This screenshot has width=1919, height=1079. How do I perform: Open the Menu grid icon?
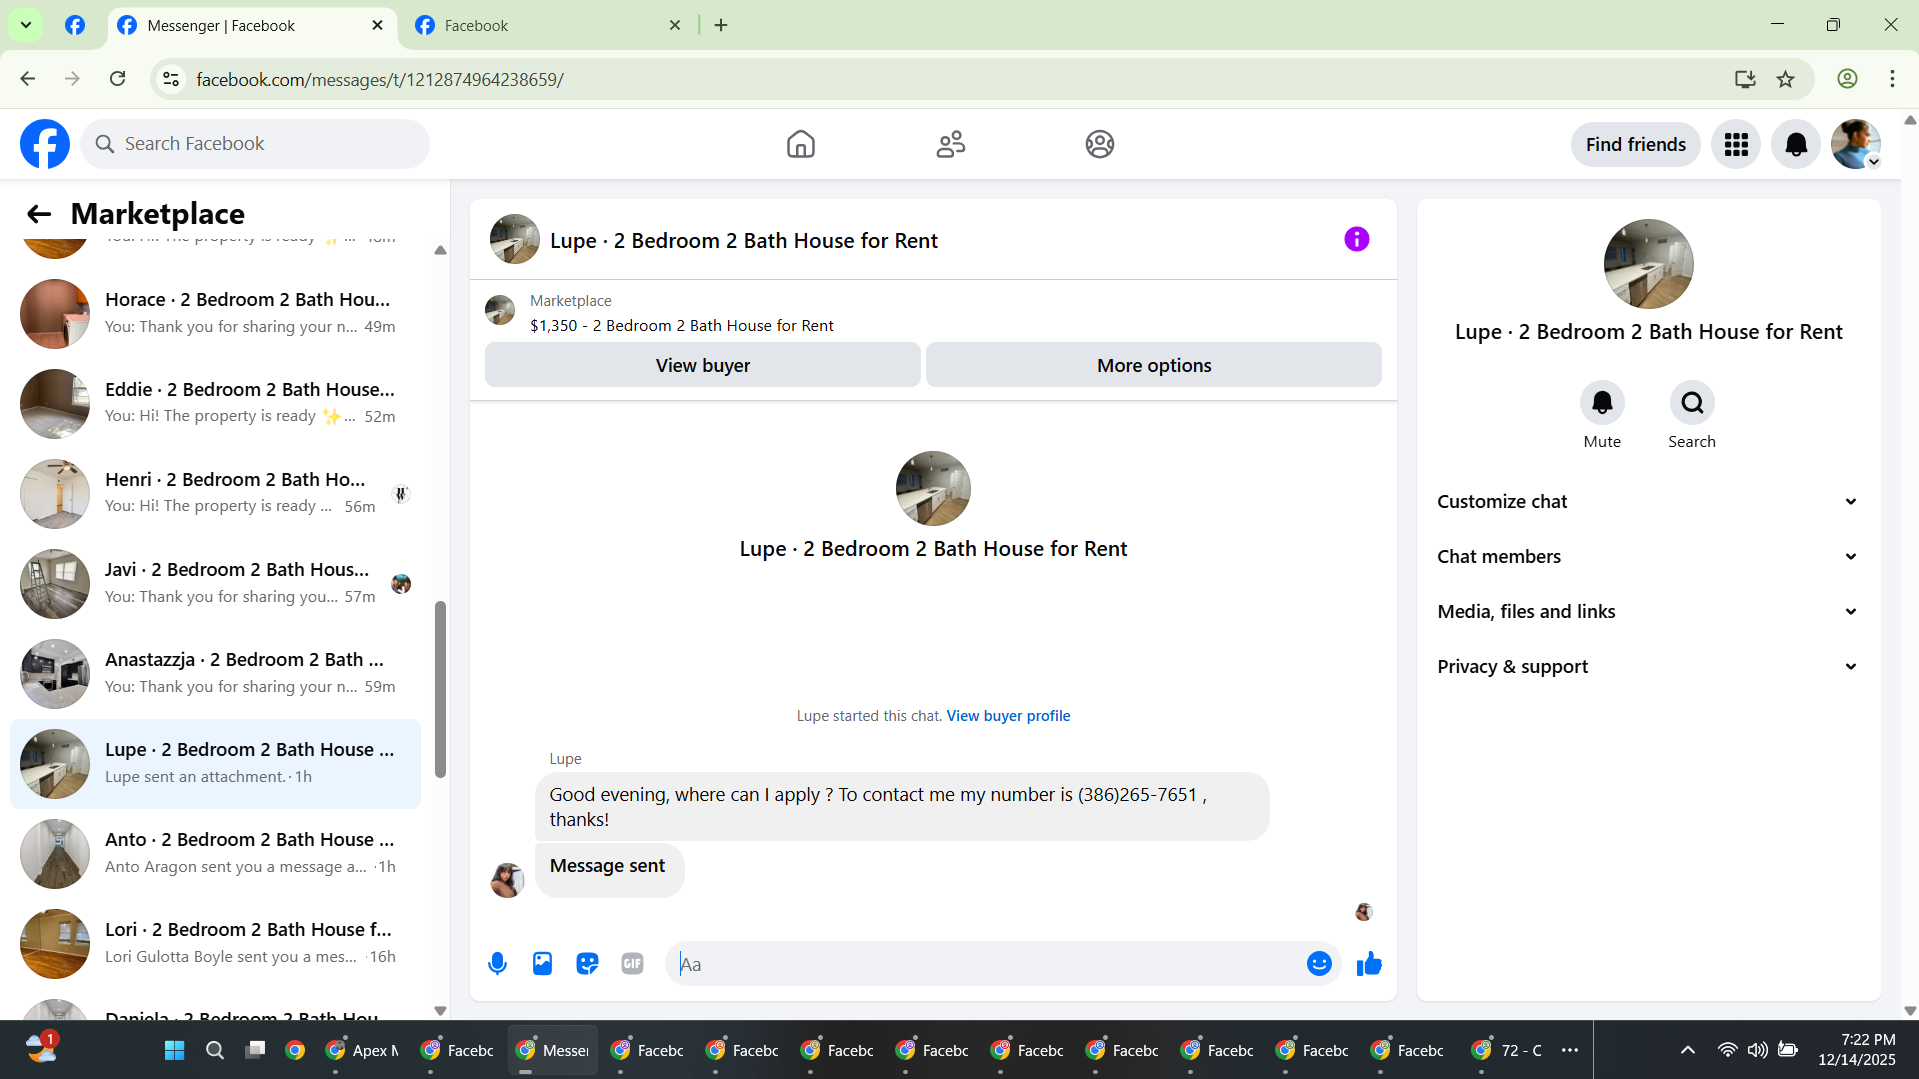1736,144
